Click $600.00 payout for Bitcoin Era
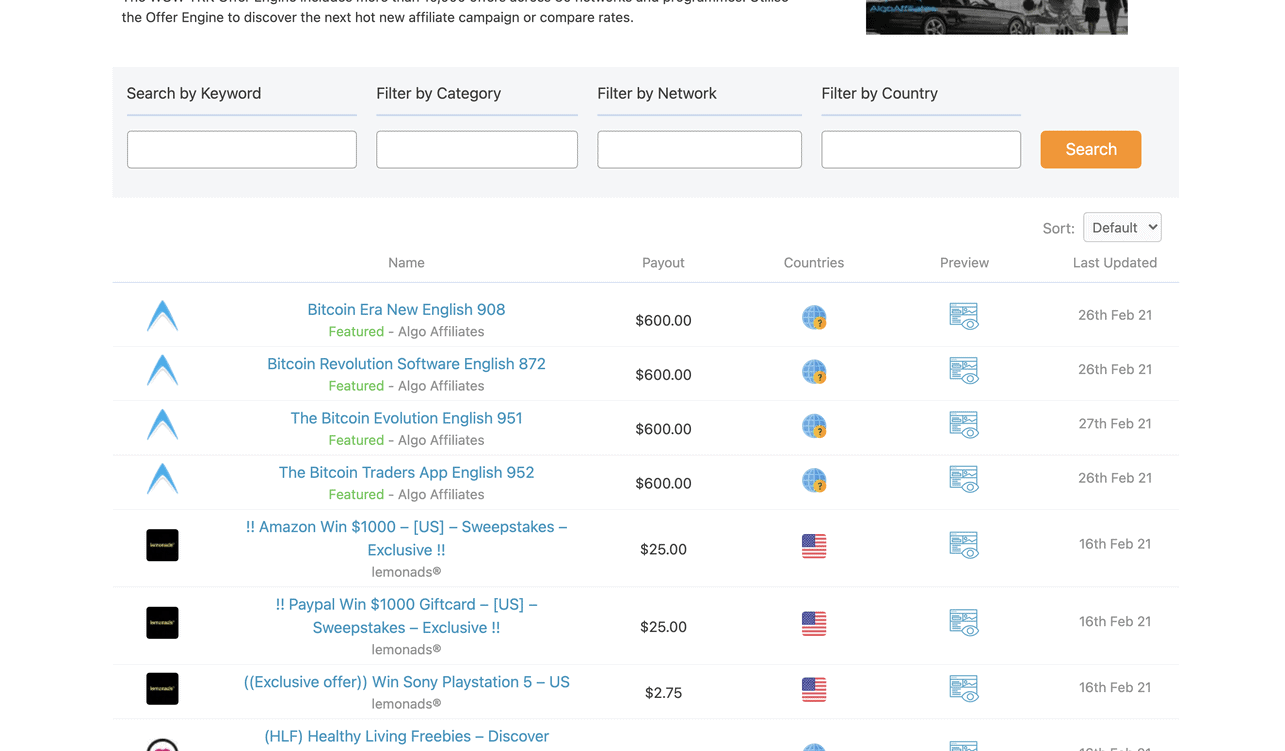 tap(663, 321)
